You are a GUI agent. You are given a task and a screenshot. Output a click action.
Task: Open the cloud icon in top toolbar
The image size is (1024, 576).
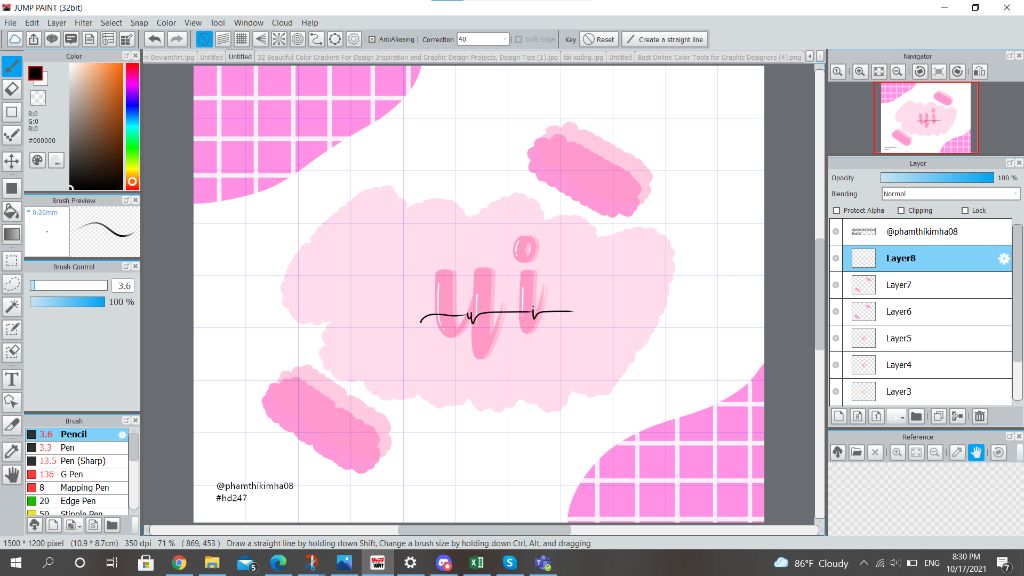tap(14, 39)
